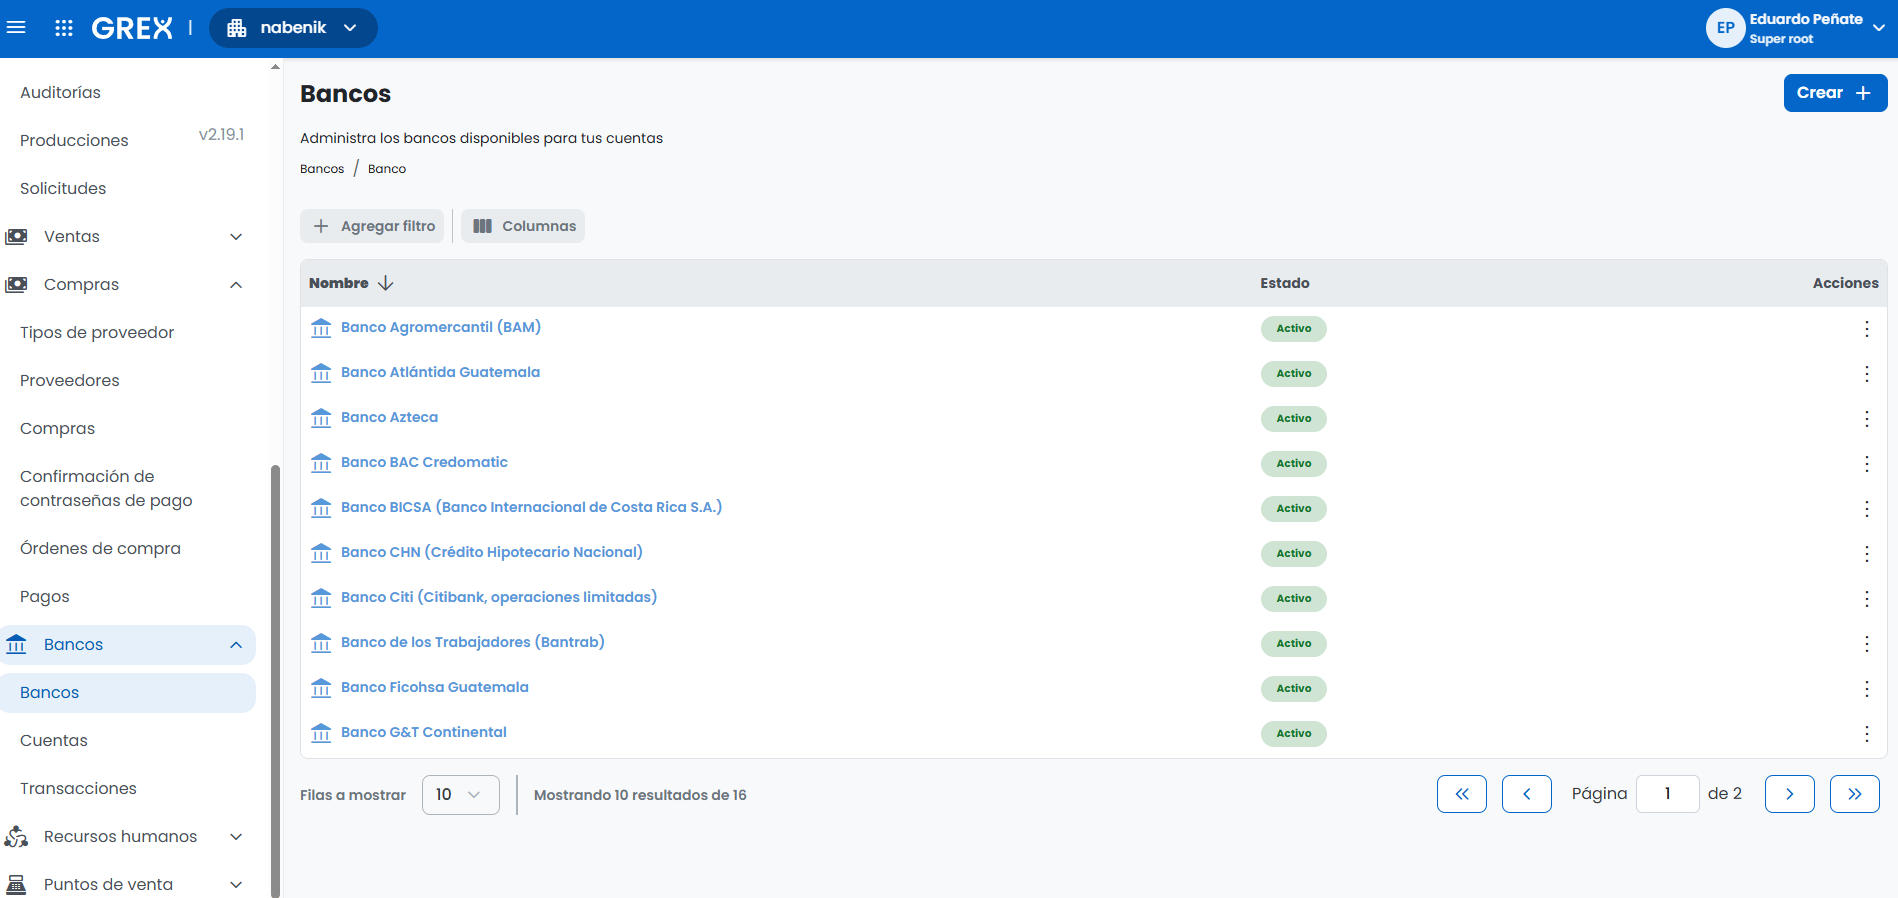
Task: Open Cuentas in the sidebar
Action: [54, 740]
